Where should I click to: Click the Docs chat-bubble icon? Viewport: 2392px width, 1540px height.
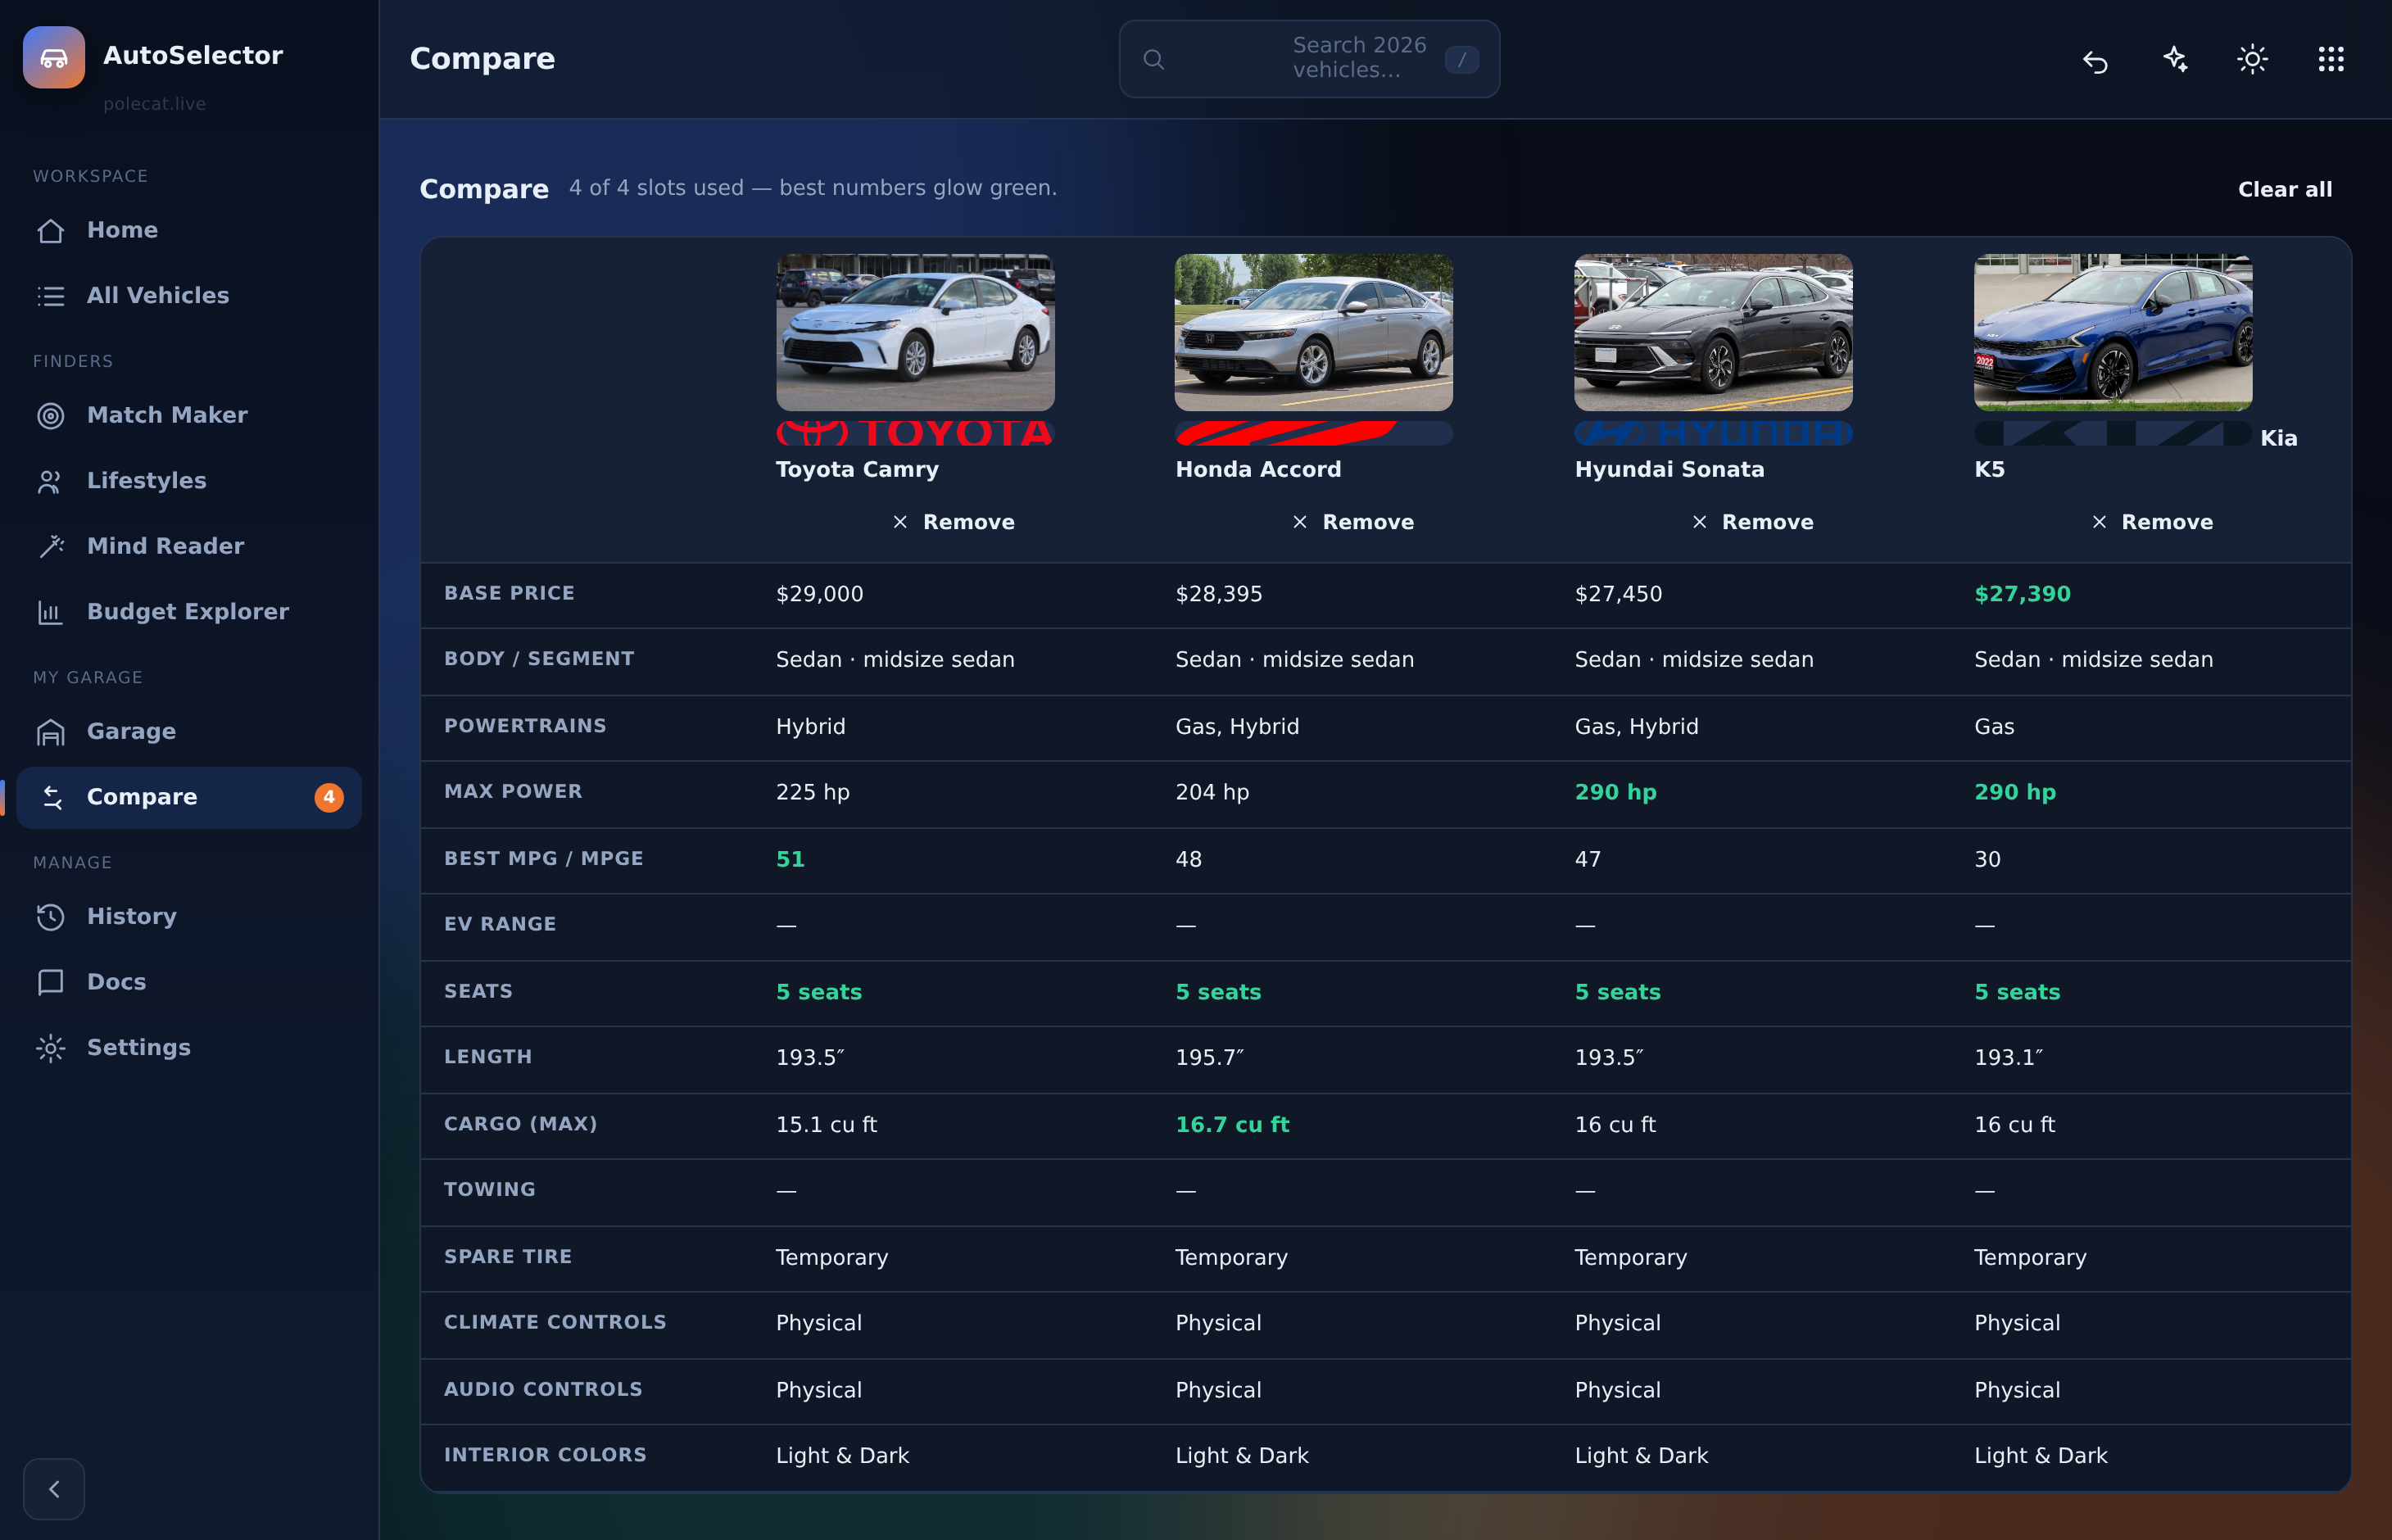(x=51, y=982)
